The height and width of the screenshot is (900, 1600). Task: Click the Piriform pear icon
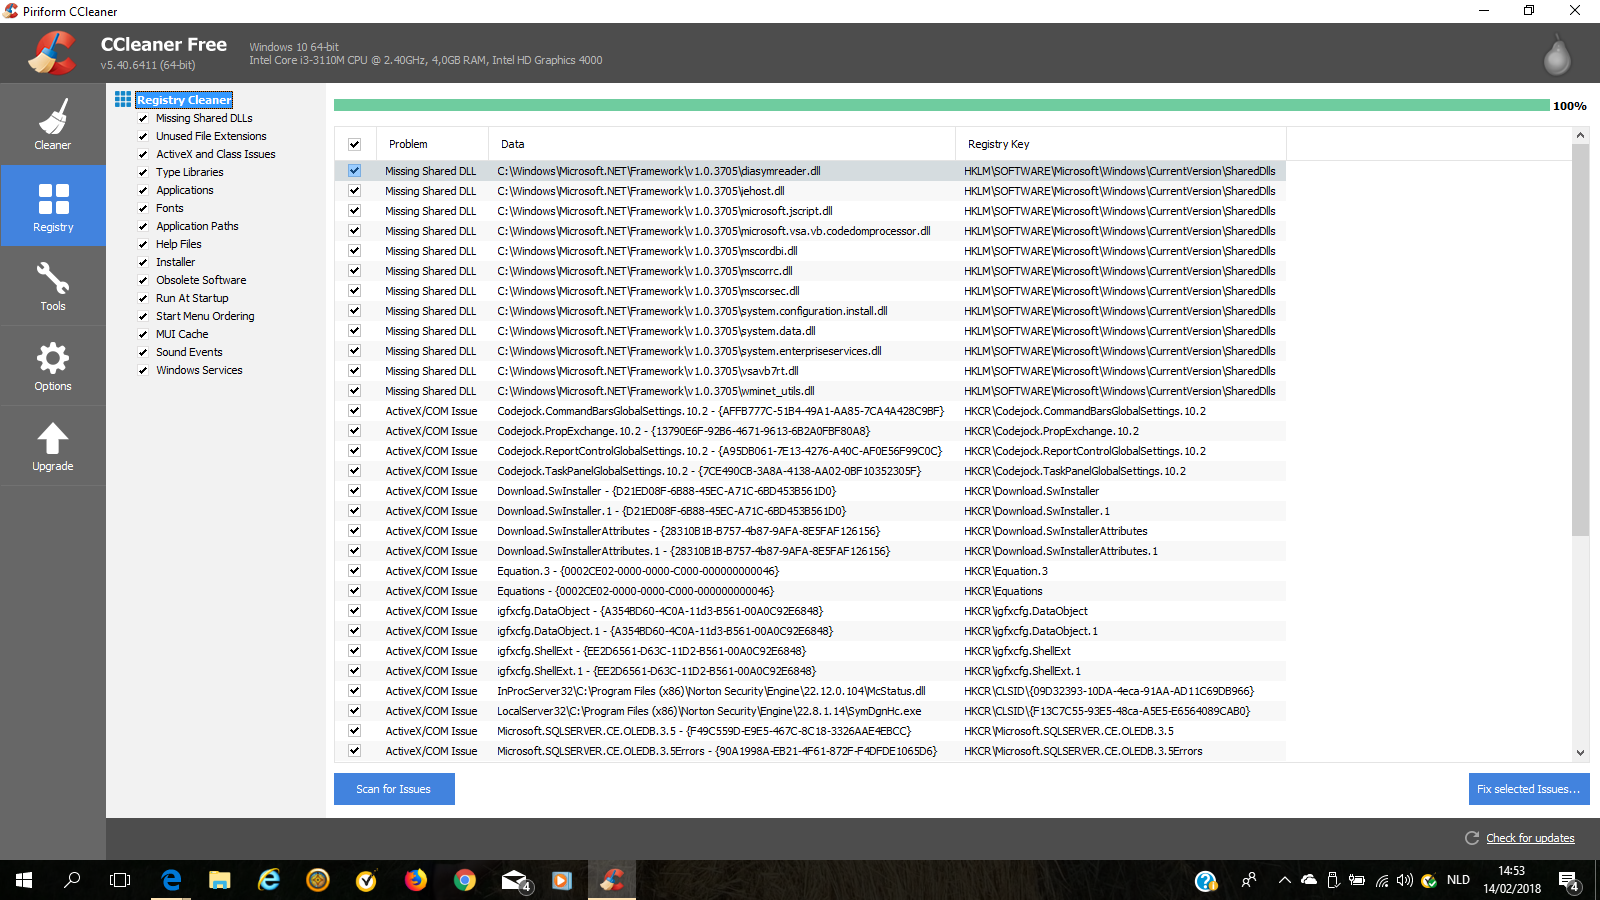pyautogui.click(x=1557, y=55)
